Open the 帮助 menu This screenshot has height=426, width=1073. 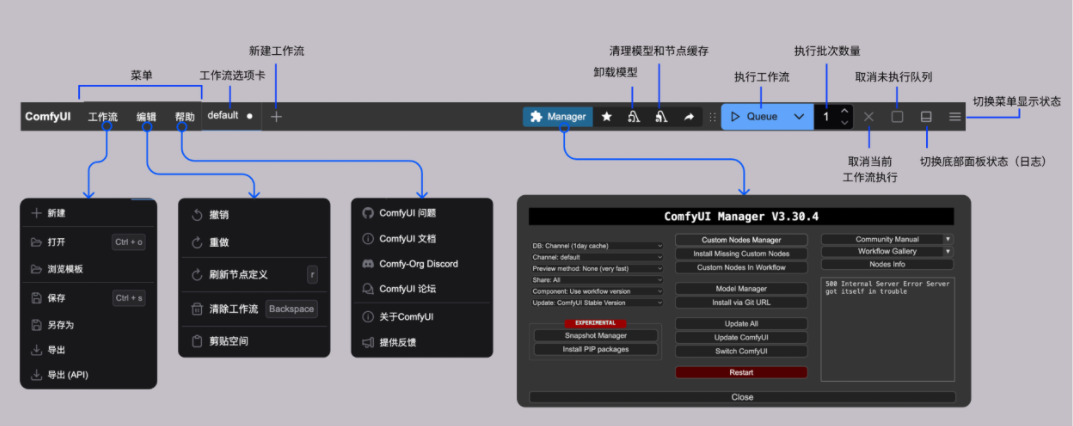pyautogui.click(x=185, y=117)
